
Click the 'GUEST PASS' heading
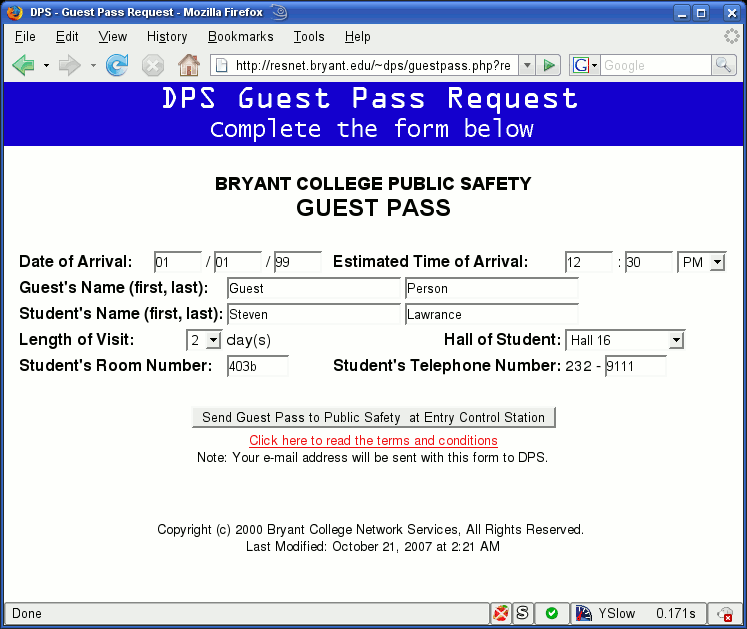(374, 208)
